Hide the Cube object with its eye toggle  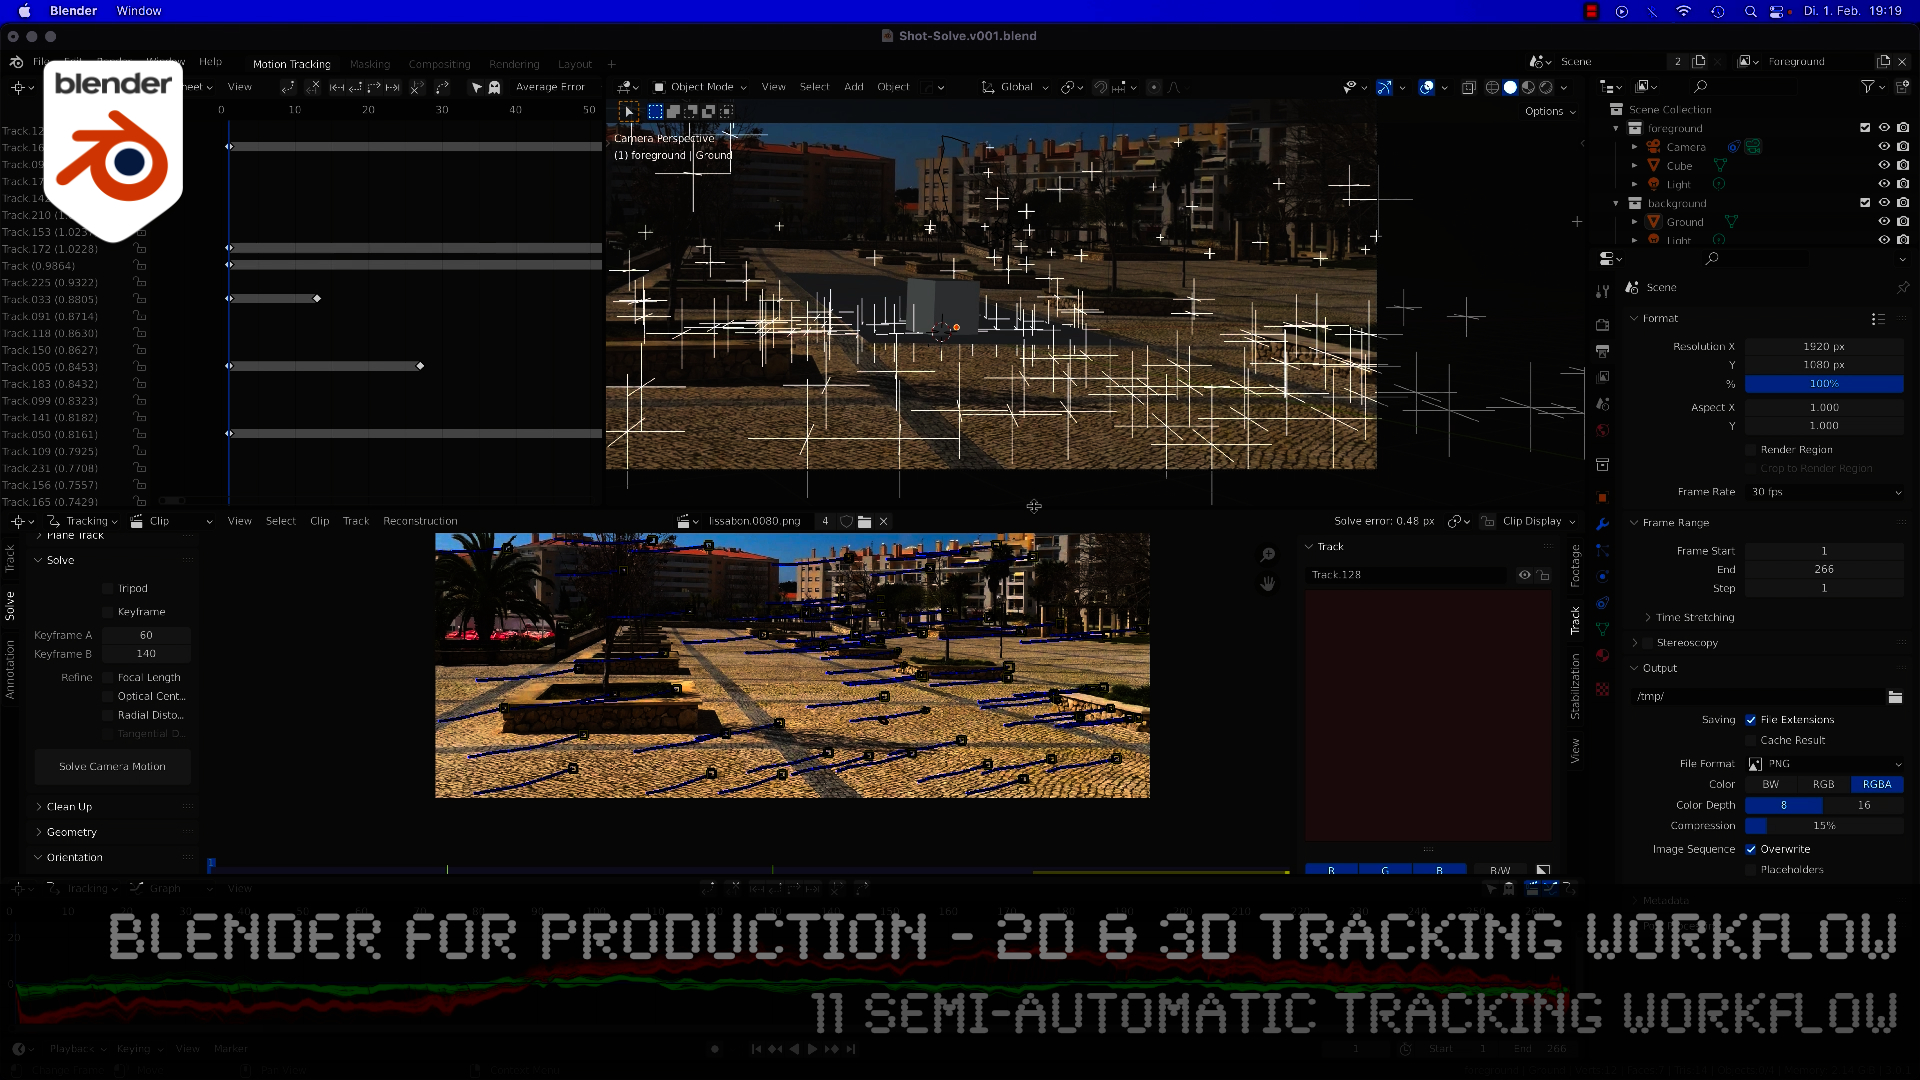pos(1884,166)
